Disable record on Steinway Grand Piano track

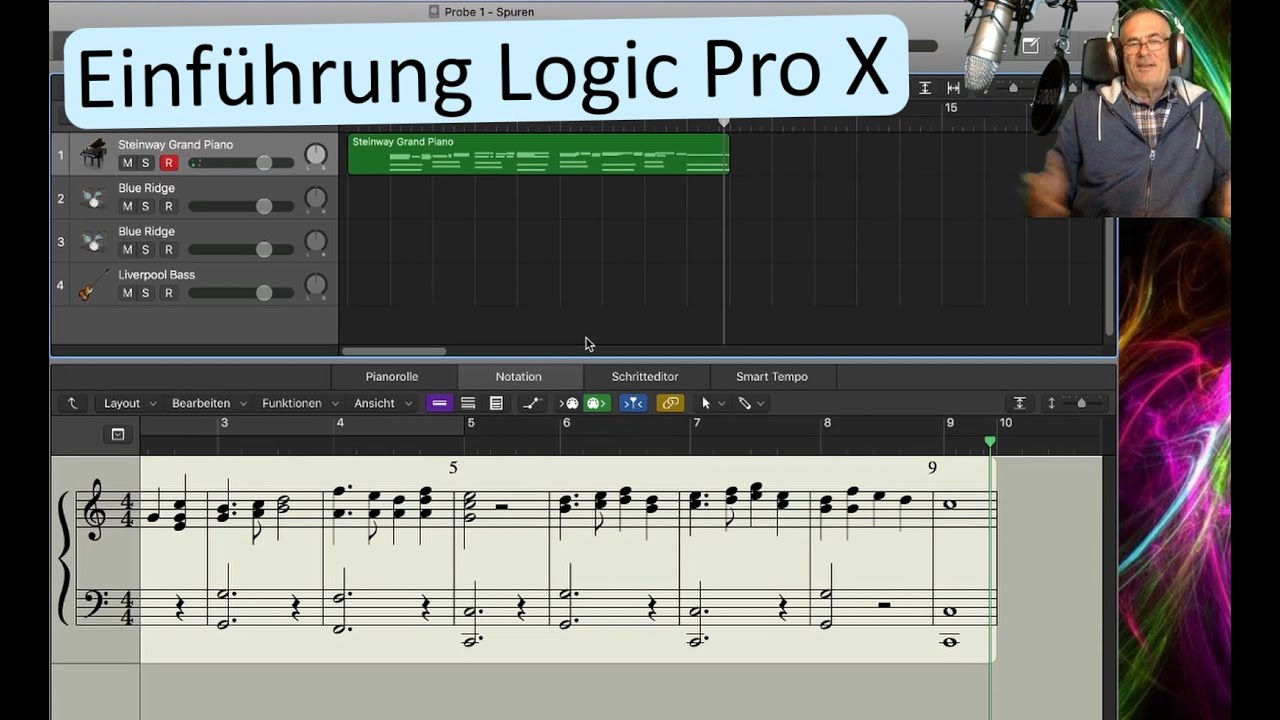click(169, 163)
